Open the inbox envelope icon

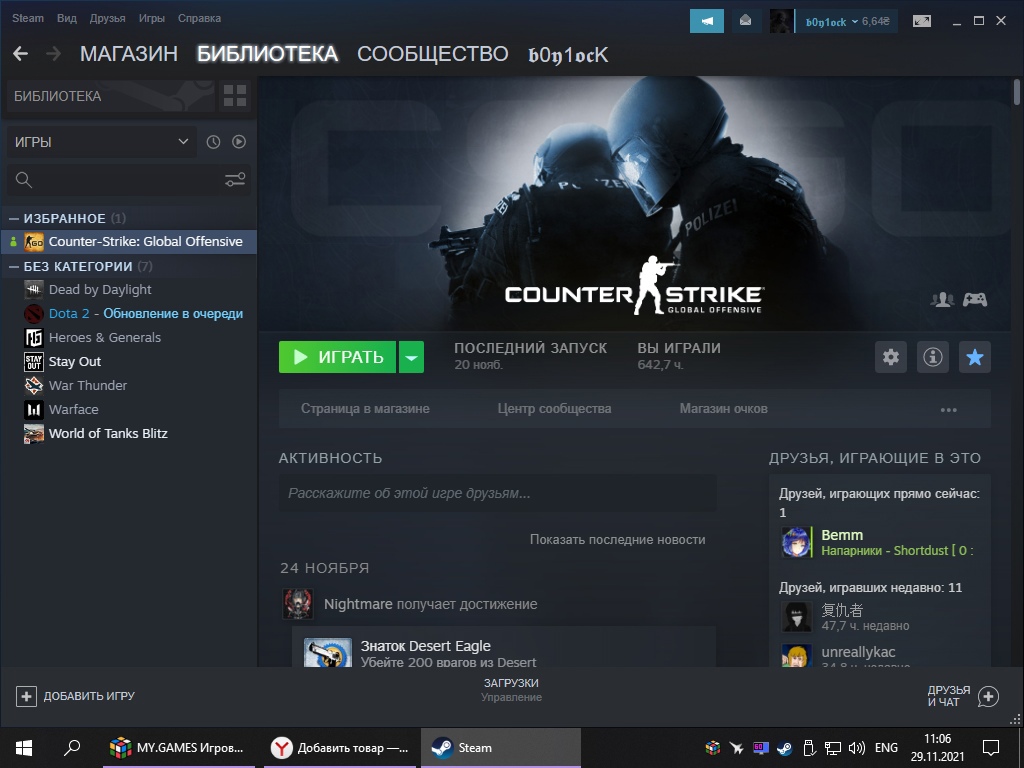pos(745,21)
